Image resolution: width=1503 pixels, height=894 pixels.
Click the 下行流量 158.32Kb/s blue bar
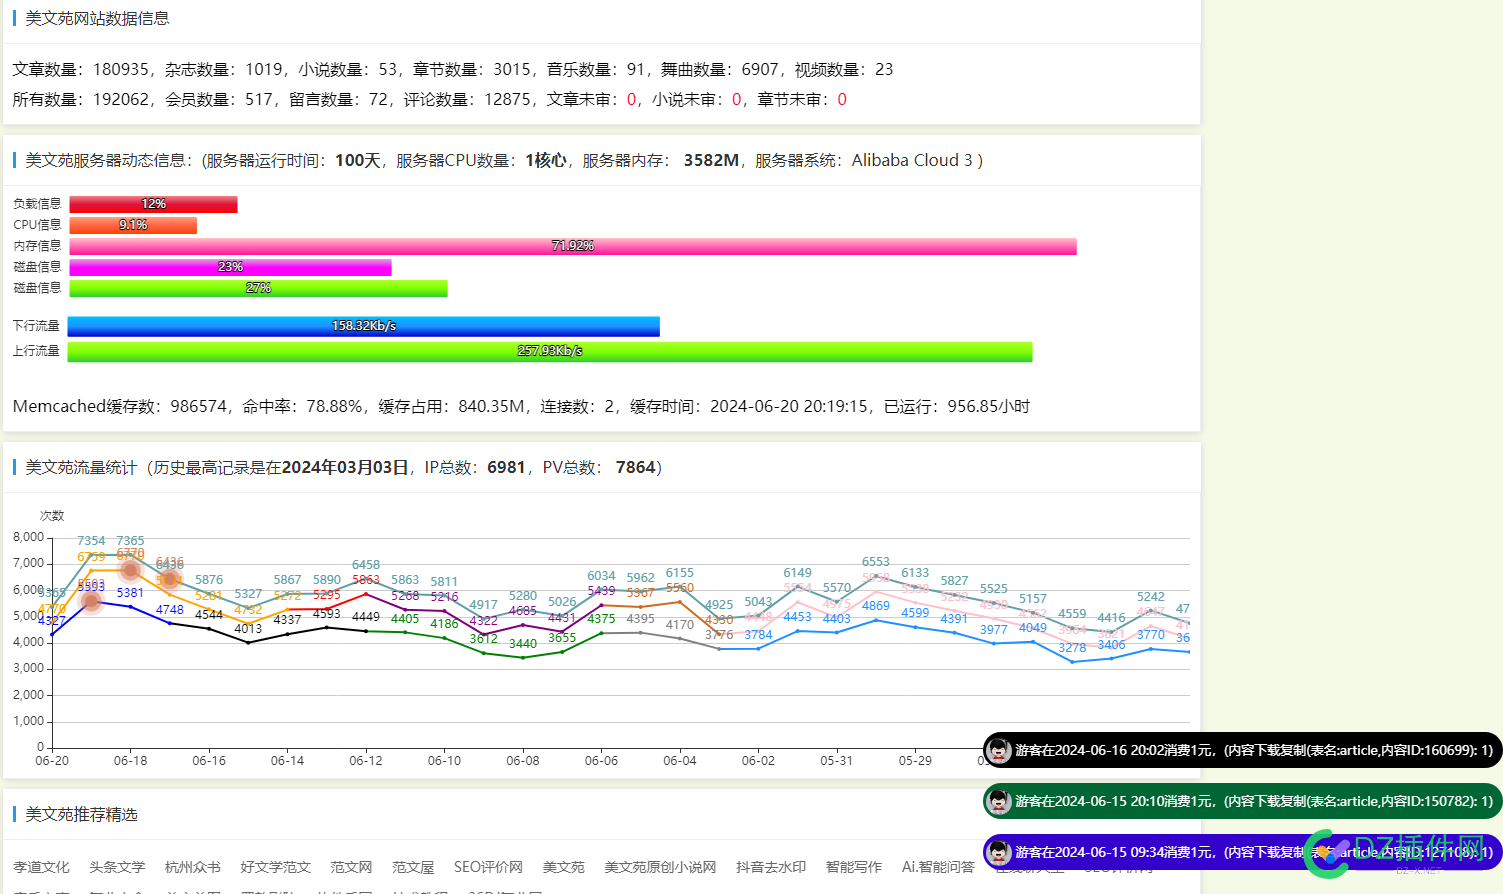(x=364, y=326)
